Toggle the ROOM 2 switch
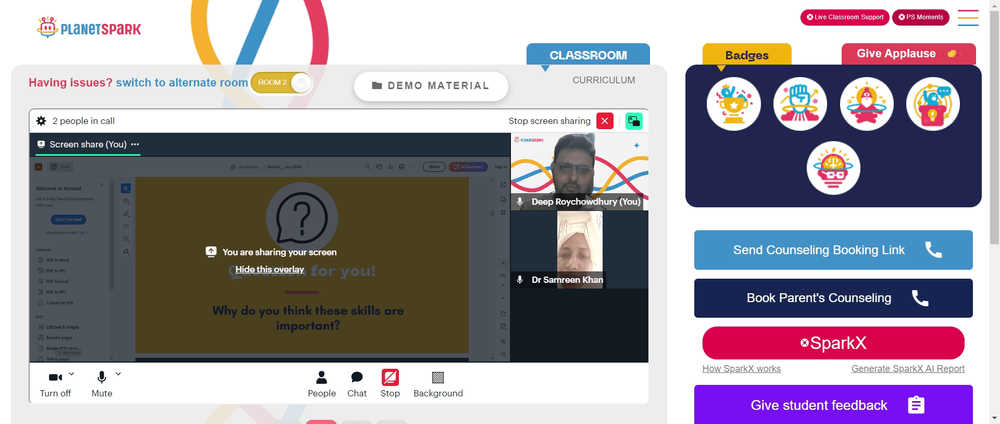The image size is (1000, 424). tap(281, 83)
